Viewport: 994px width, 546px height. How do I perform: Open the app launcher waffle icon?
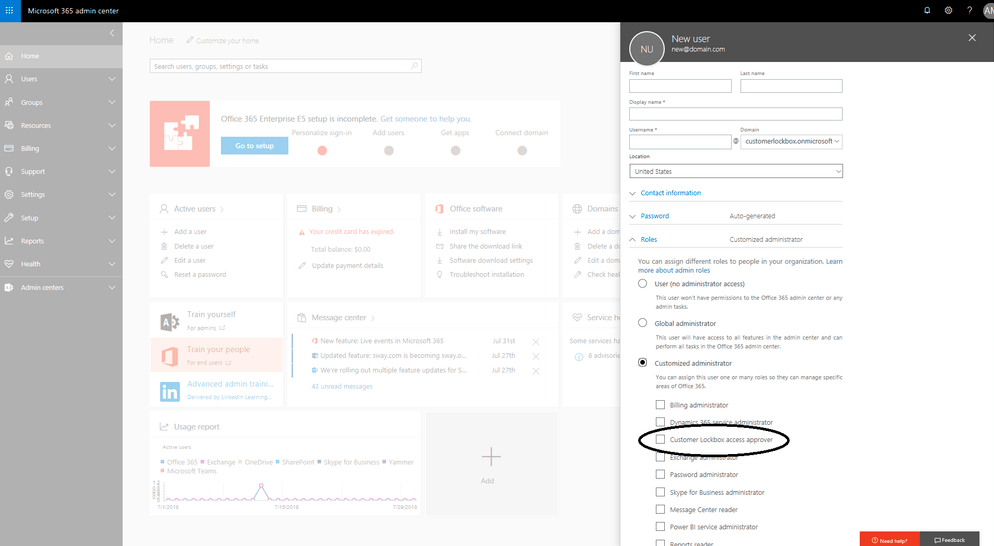[x=10, y=10]
